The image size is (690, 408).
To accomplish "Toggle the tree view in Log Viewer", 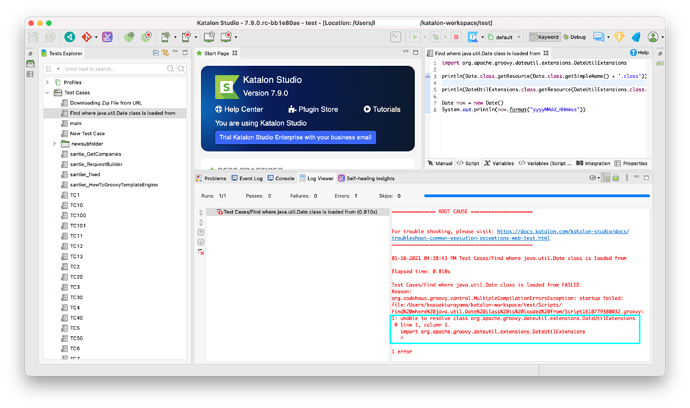I will click(x=606, y=178).
